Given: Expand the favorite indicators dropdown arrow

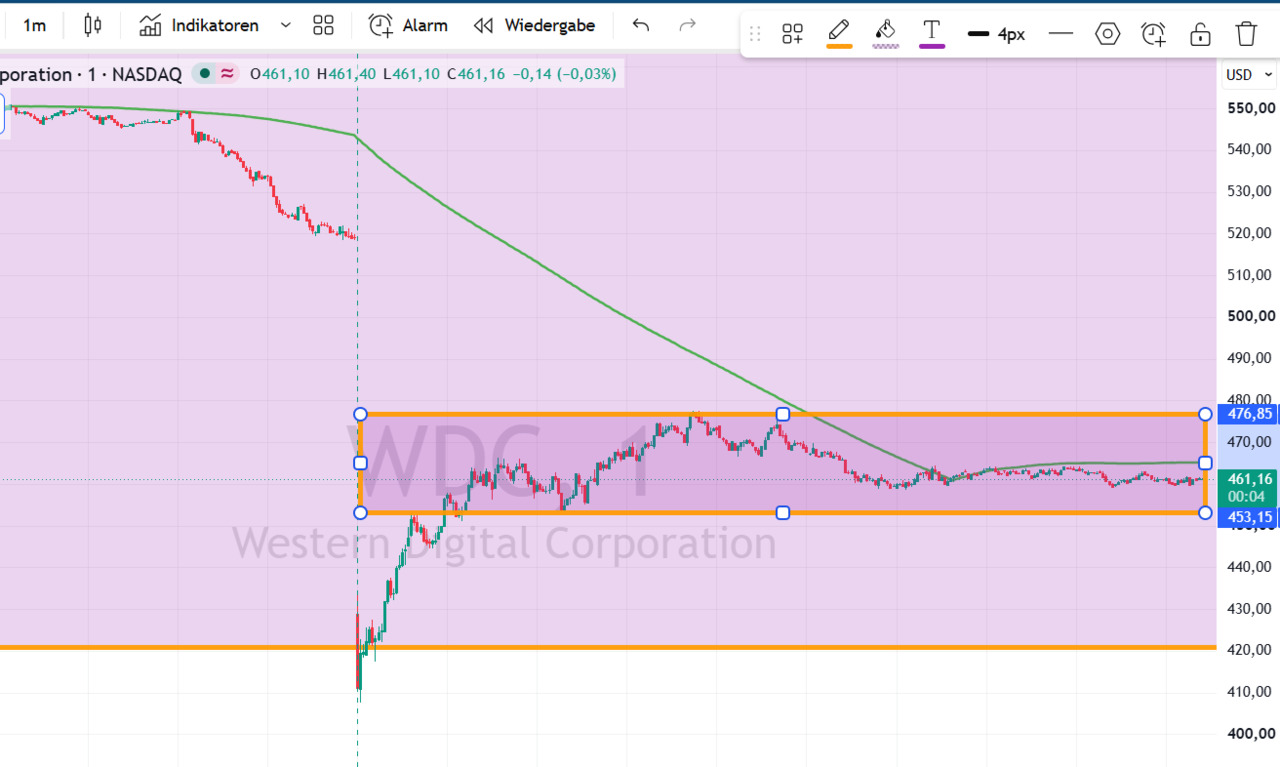Looking at the screenshot, I should (286, 25).
